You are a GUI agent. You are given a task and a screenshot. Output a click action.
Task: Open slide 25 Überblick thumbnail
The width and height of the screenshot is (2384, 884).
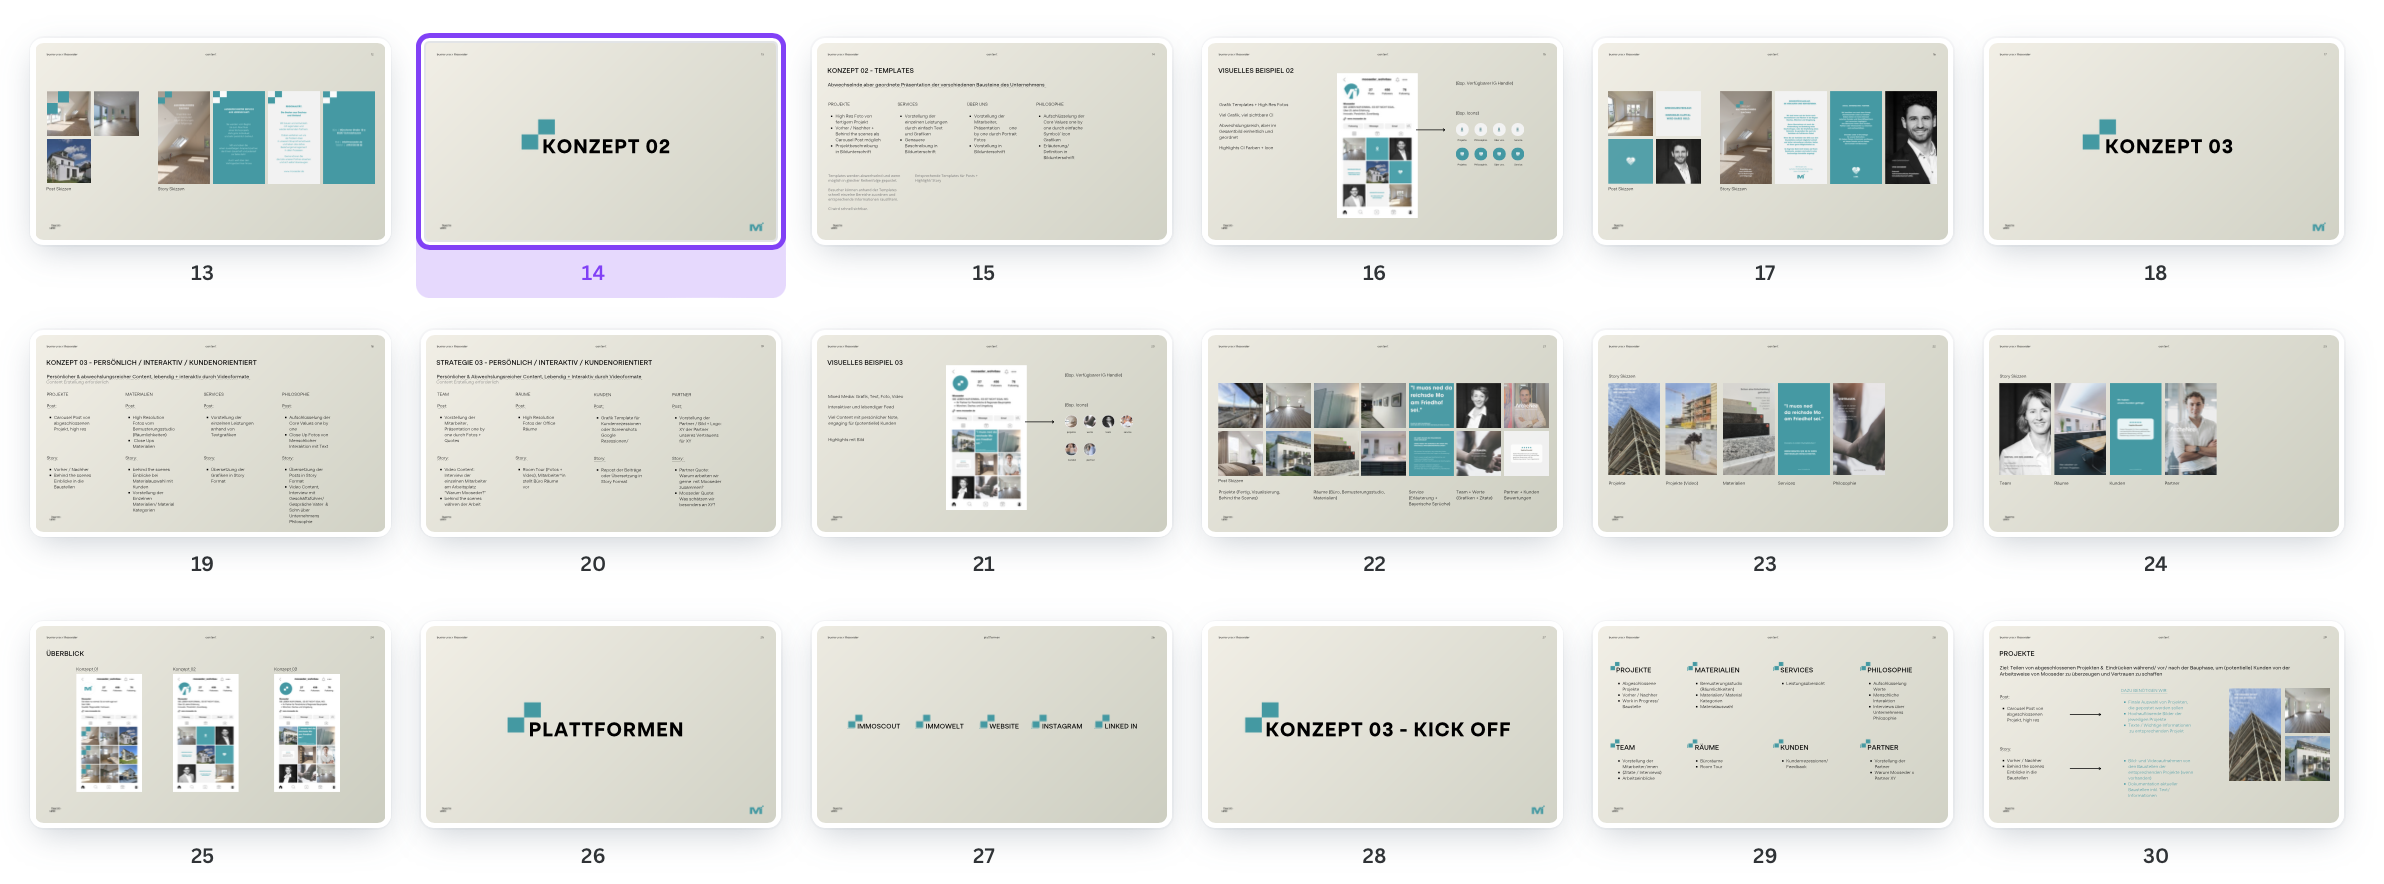coord(210,725)
